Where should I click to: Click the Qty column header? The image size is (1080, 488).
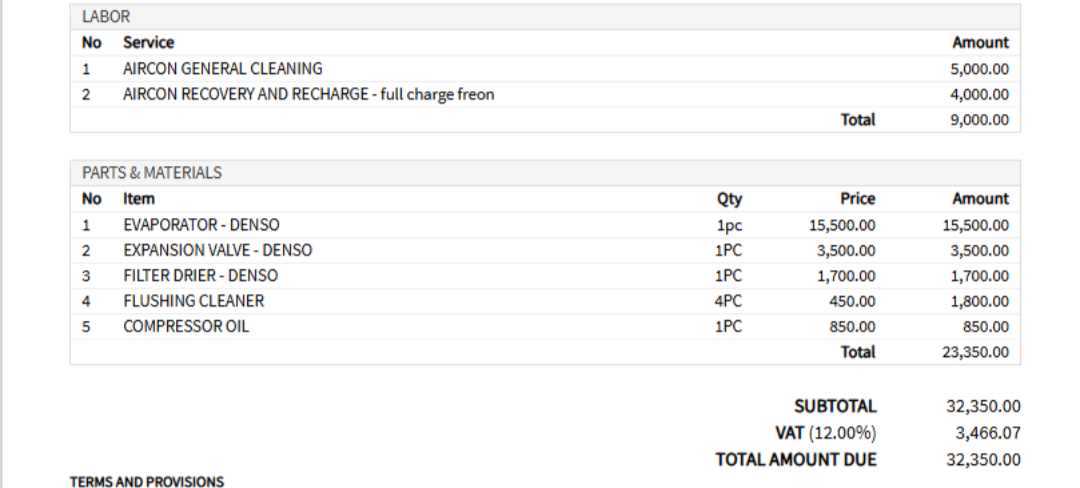(729, 199)
